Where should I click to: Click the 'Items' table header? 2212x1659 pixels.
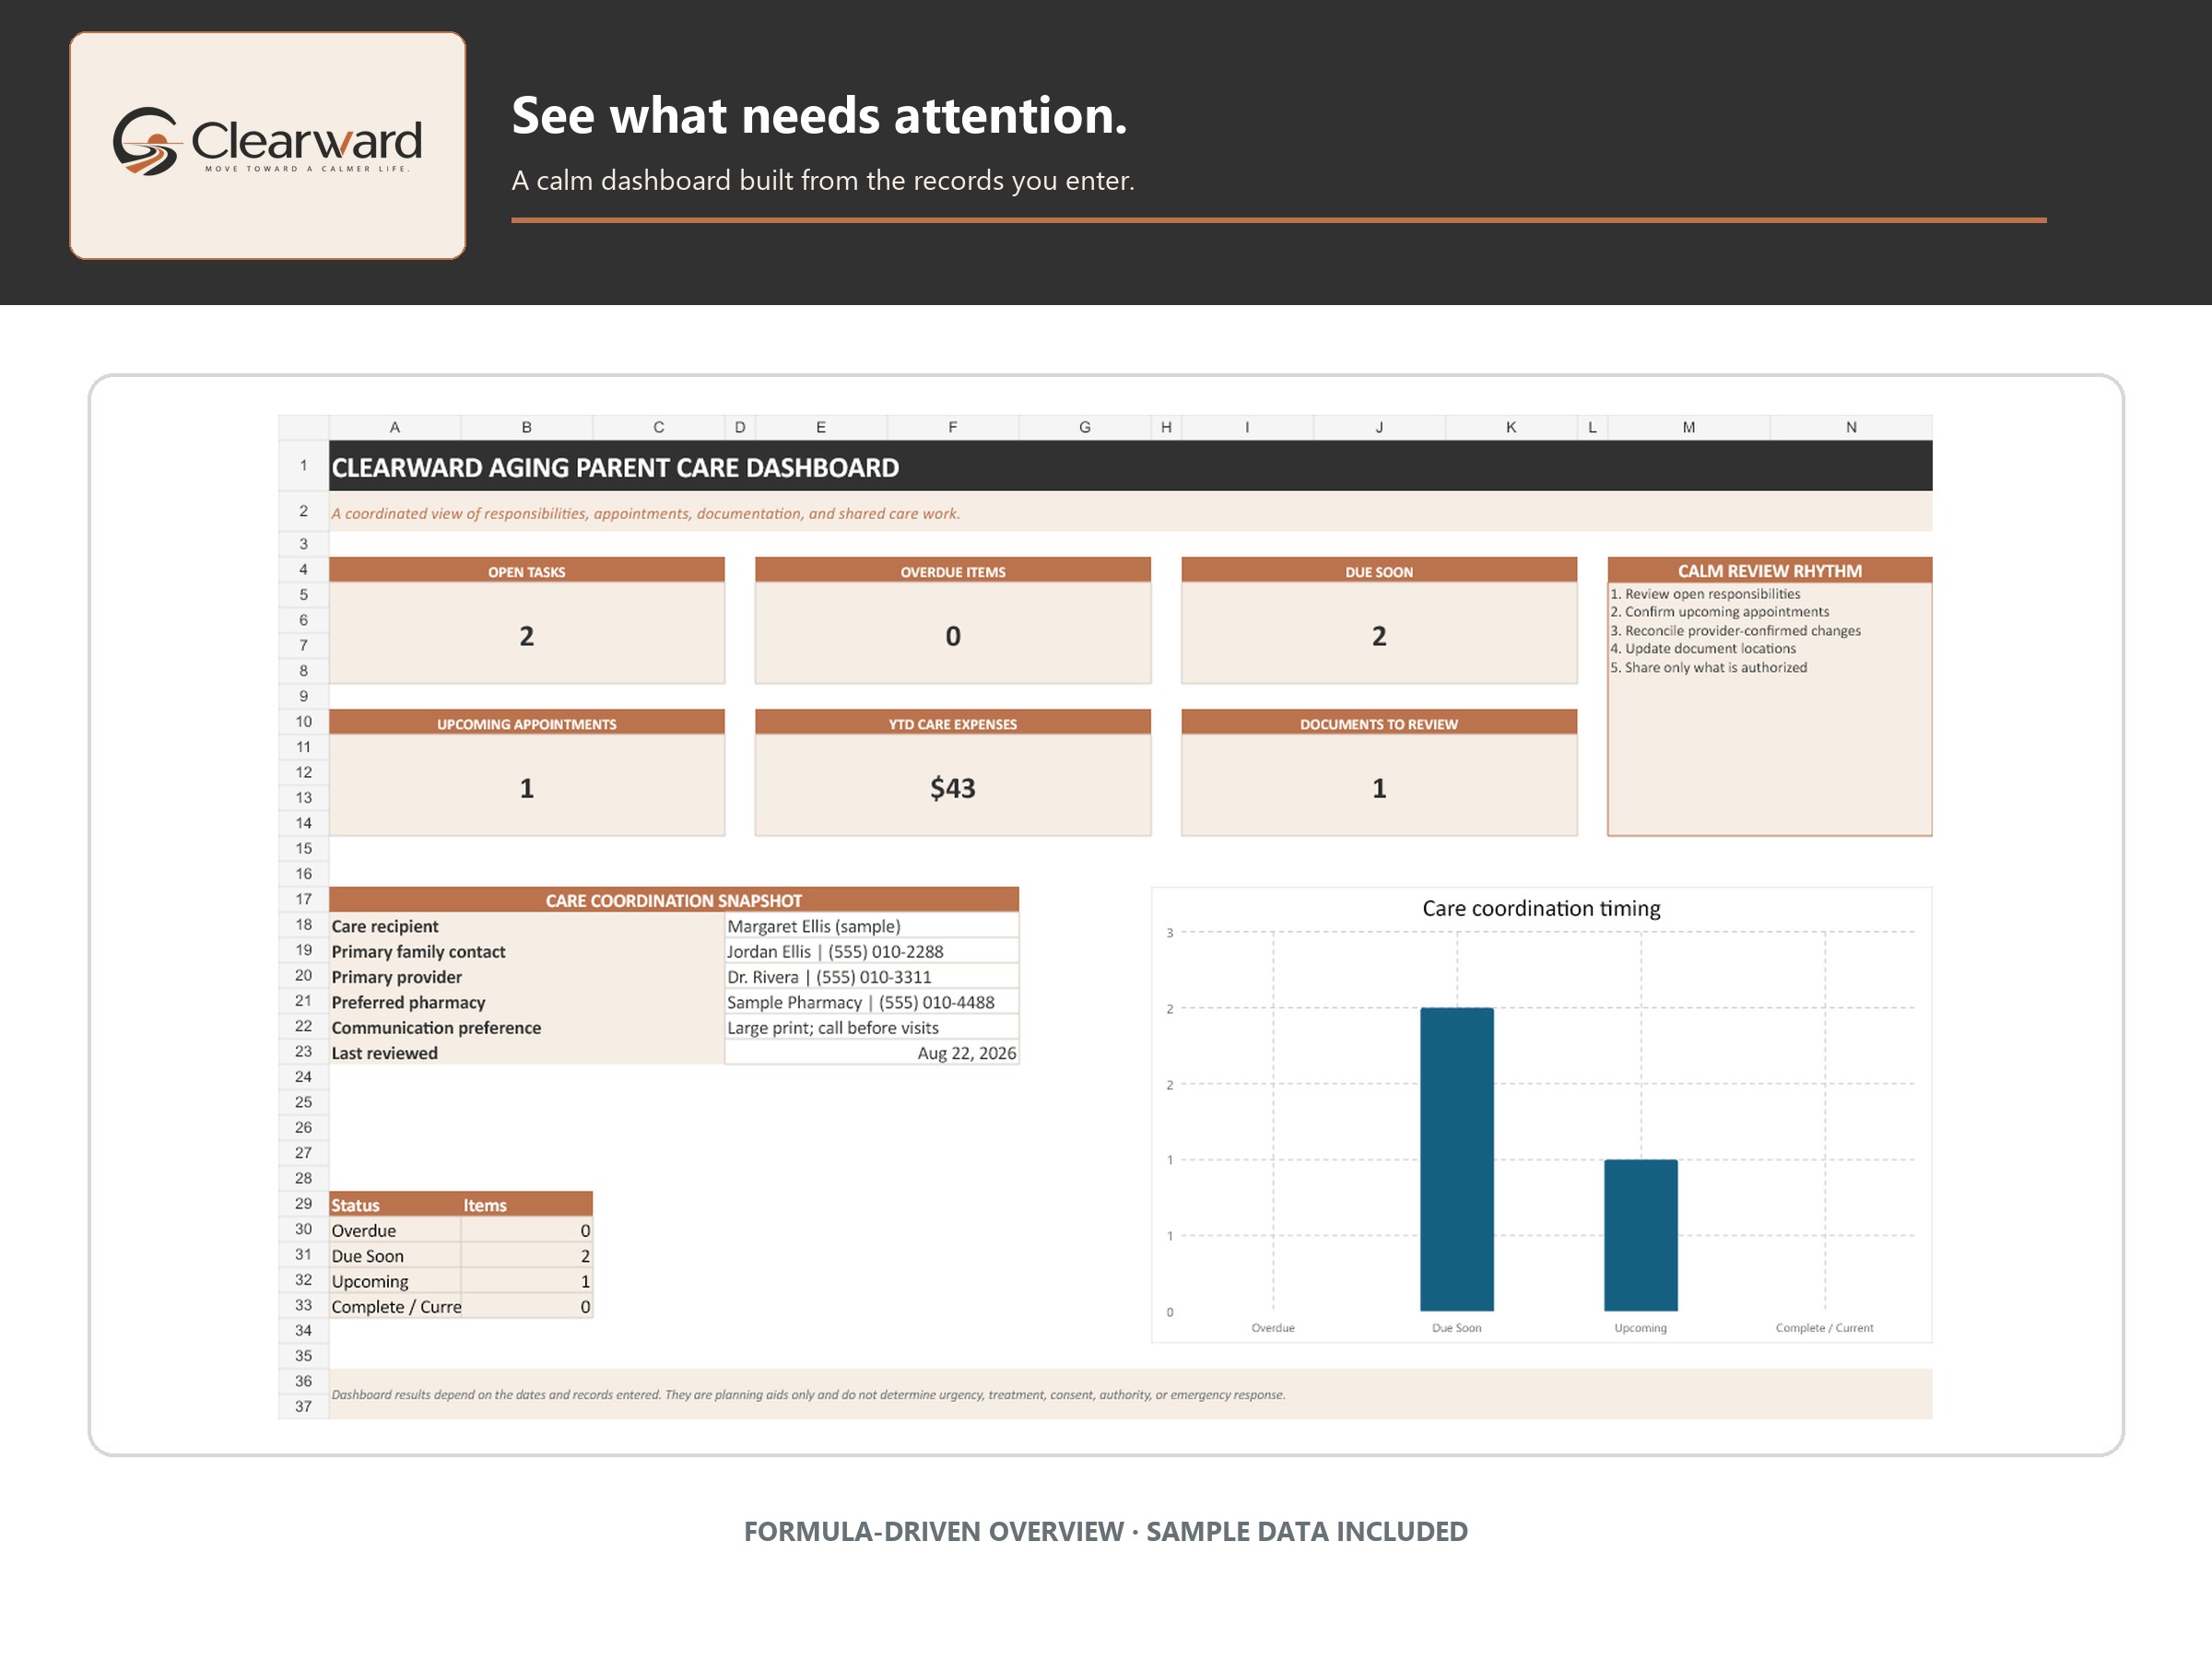click(x=527, y=1205)
